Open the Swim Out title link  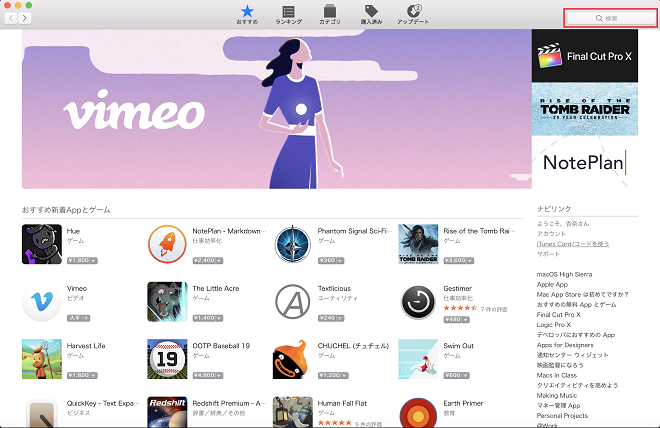[x=458, y=346]
